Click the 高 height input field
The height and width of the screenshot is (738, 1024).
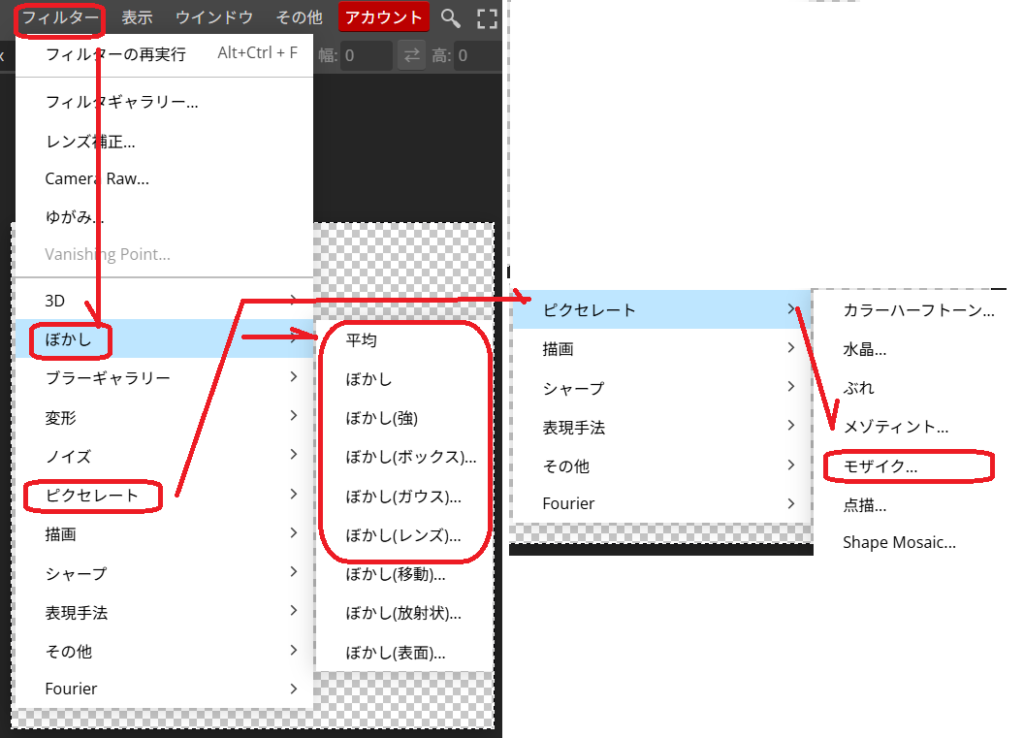click(x=478, y=56)
